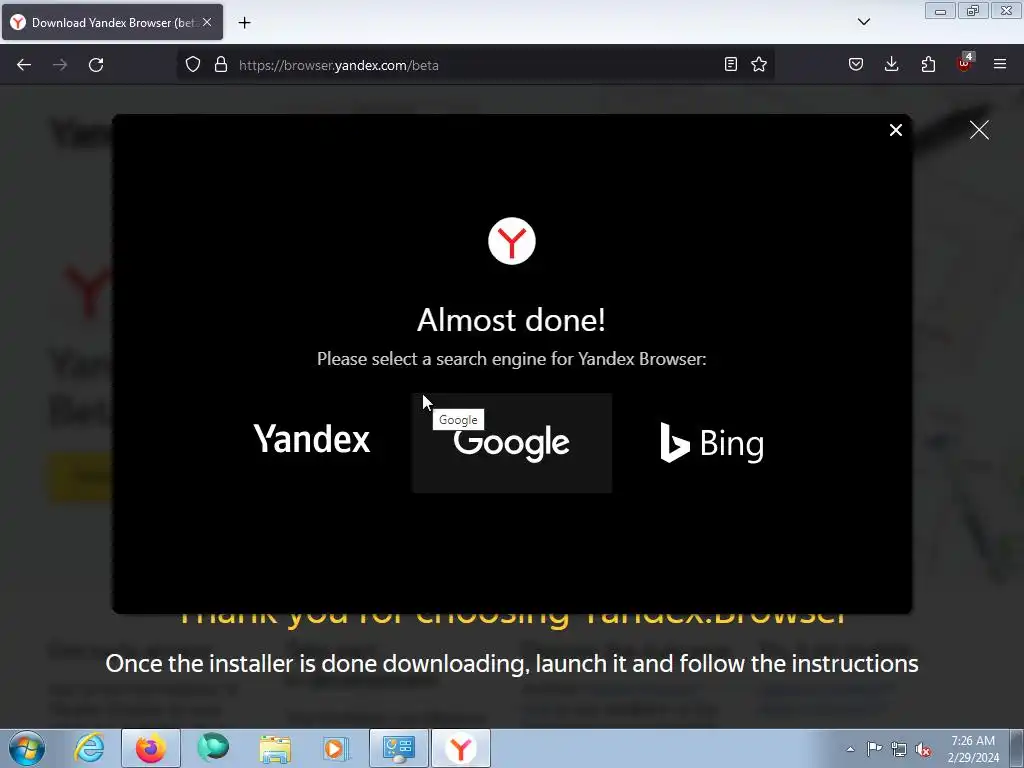Save page to Pocket
This screenshot has height=768, width=1024.
pos(856,64)
